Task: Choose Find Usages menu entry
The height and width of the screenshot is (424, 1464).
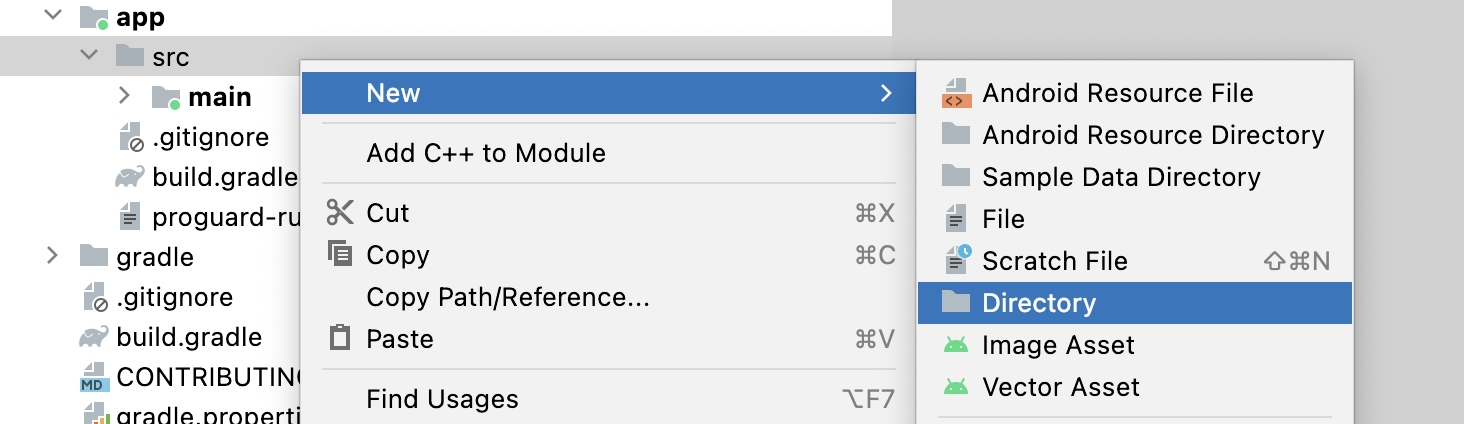Action: 442,400
